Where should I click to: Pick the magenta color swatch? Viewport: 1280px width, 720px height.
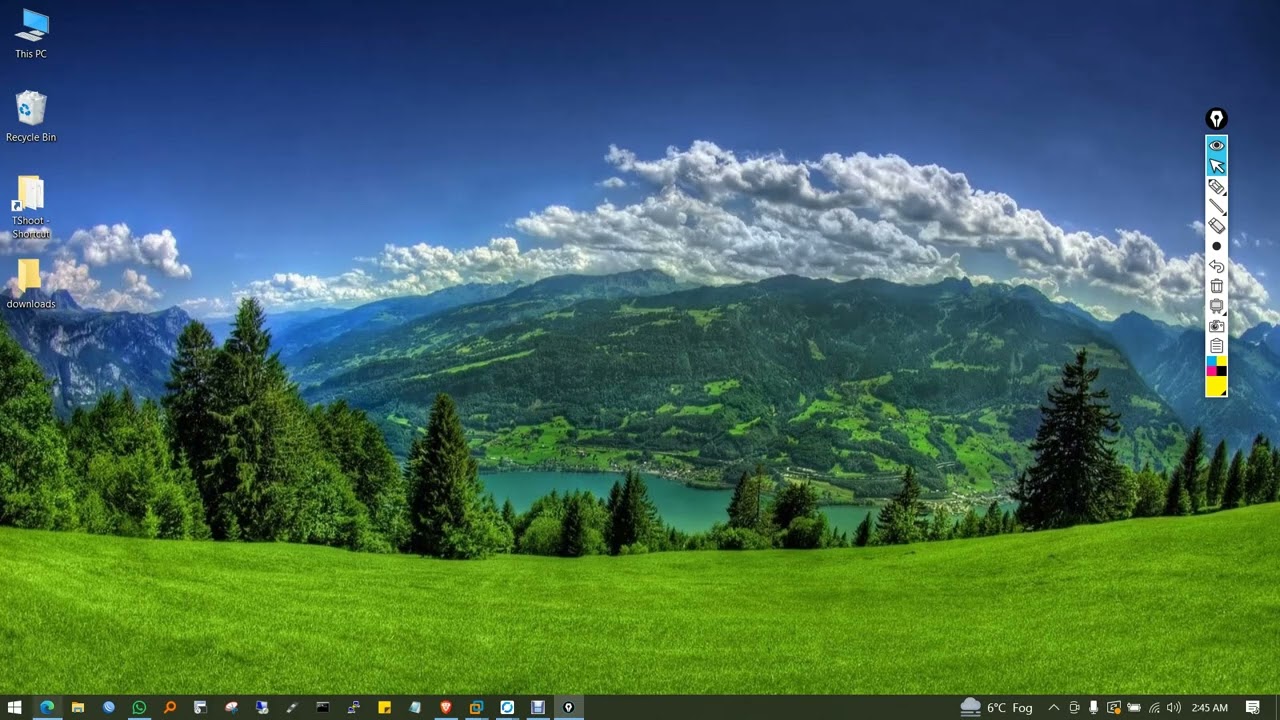[x=1211, y=371]
